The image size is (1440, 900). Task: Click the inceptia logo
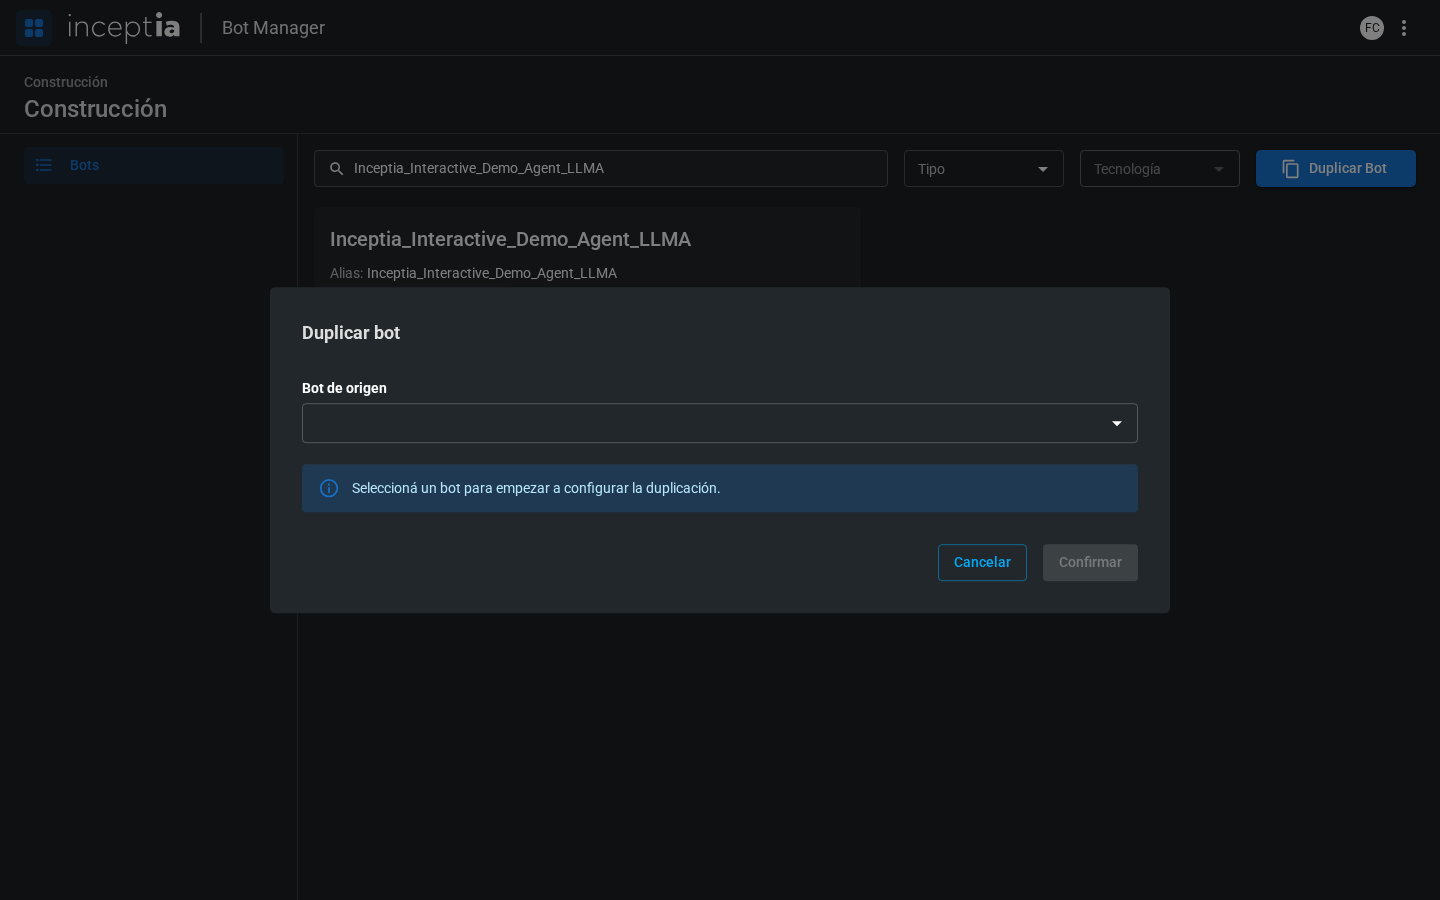(x=124, y=27)
